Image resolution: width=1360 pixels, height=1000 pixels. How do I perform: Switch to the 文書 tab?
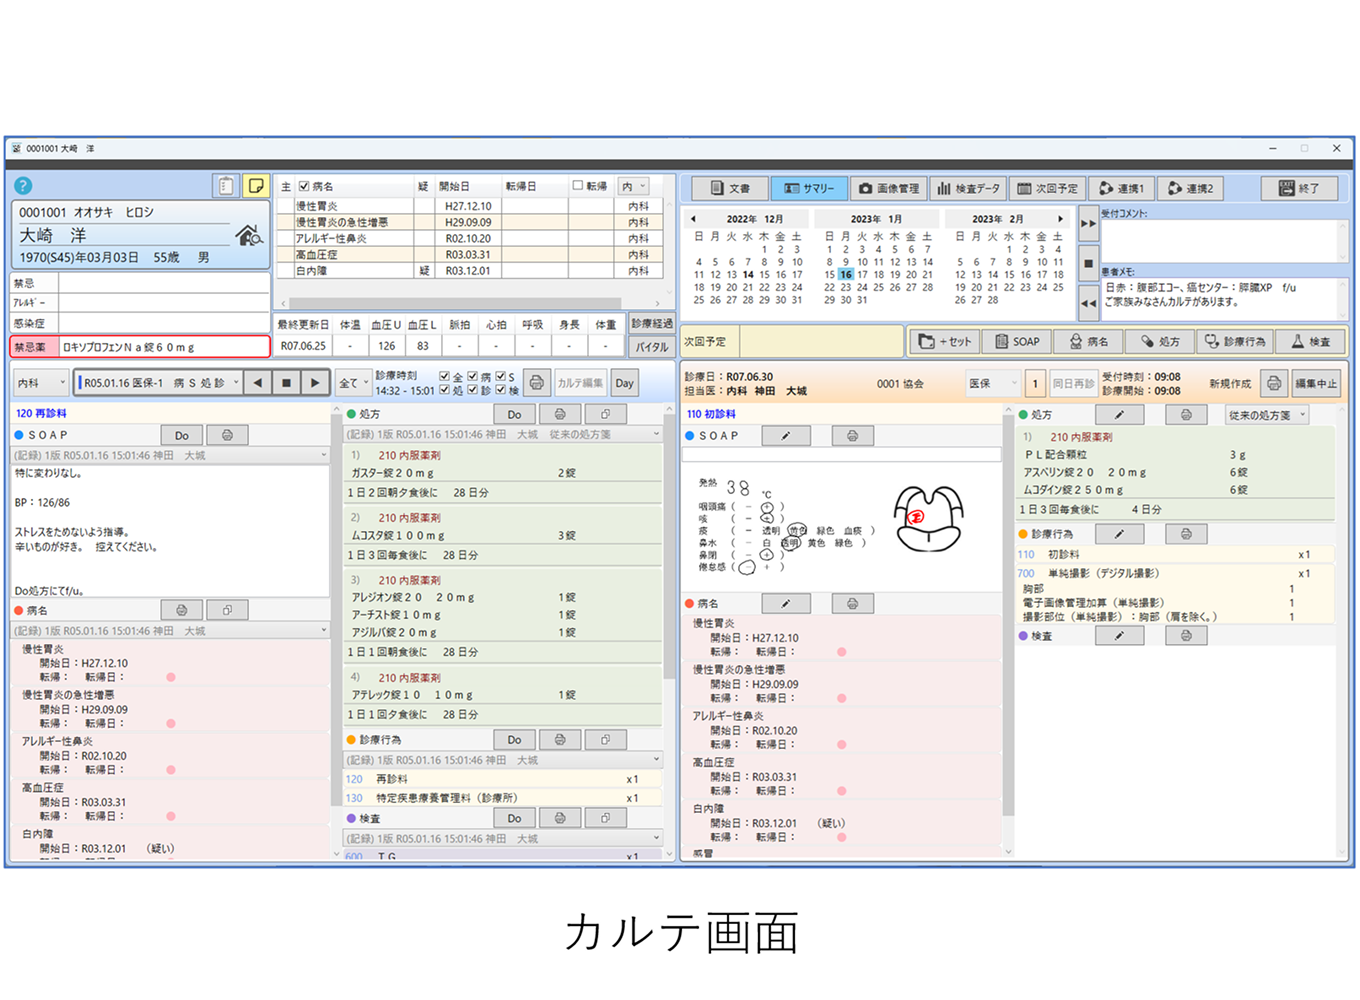pyautogui.click(x=727, y=187)
